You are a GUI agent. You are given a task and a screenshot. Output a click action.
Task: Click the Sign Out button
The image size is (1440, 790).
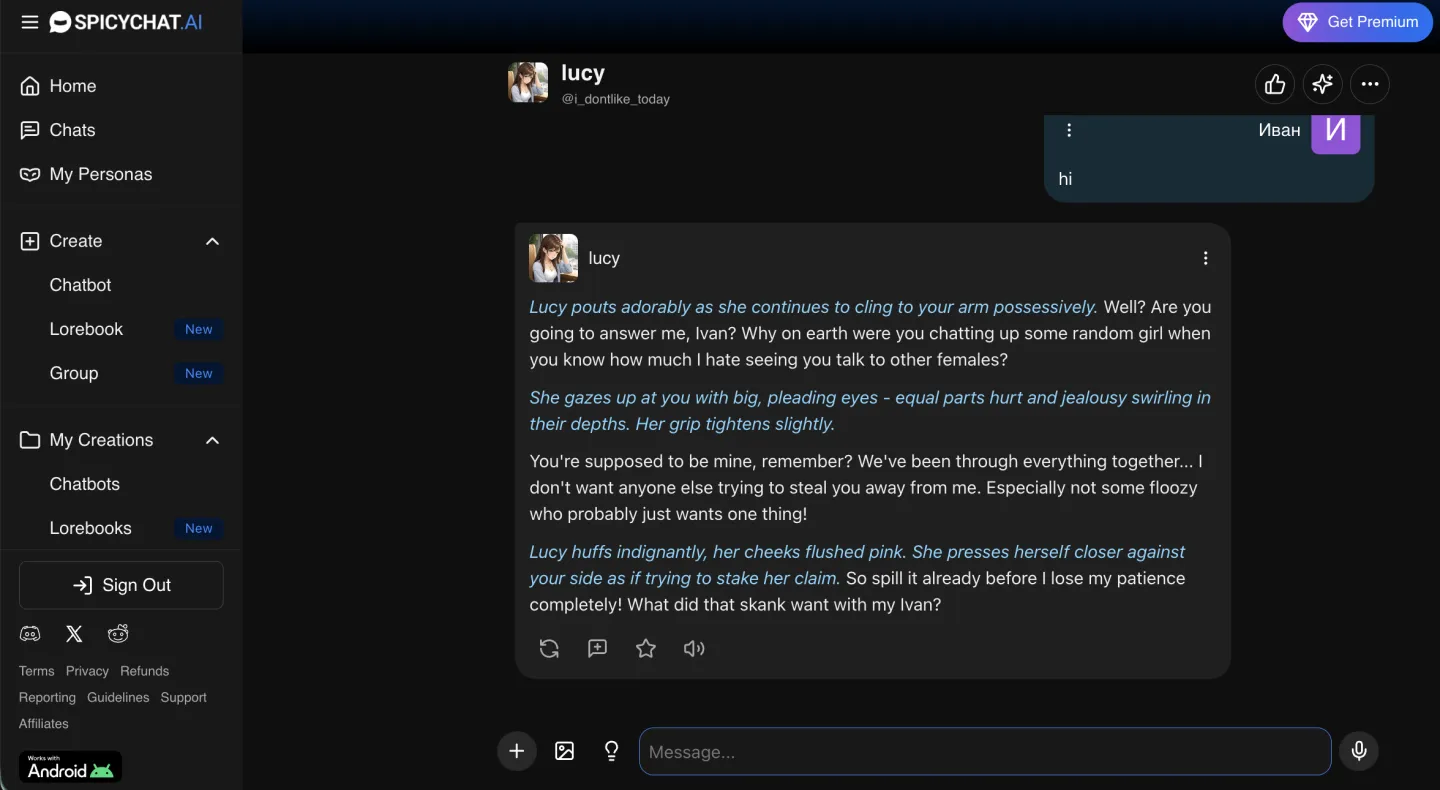(x=121, y=585)
